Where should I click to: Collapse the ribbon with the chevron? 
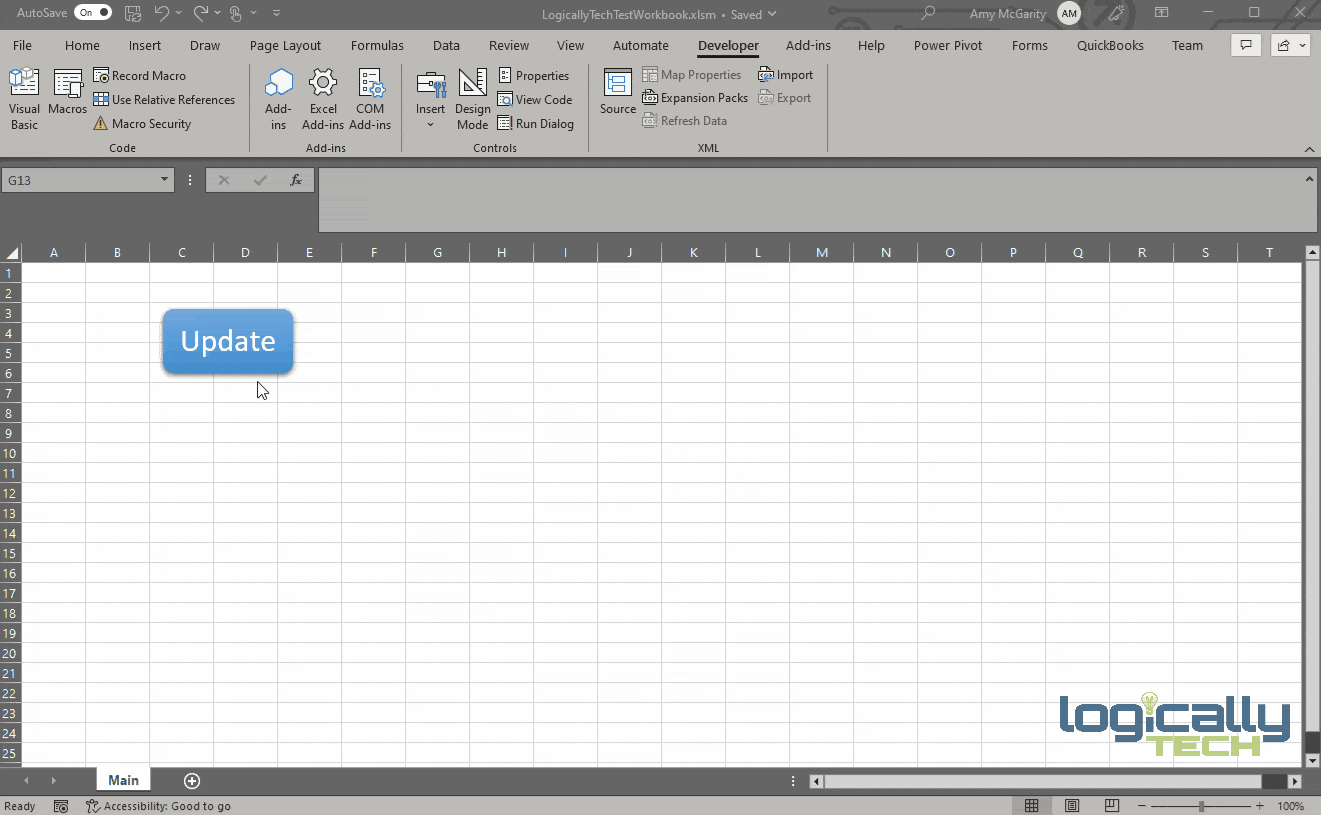click(1309, 150)
